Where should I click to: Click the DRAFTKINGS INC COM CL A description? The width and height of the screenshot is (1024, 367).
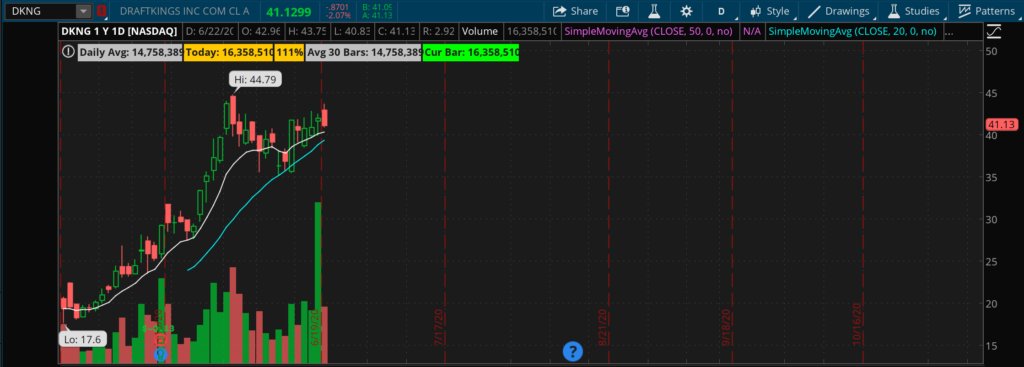[x=185, y=11]
